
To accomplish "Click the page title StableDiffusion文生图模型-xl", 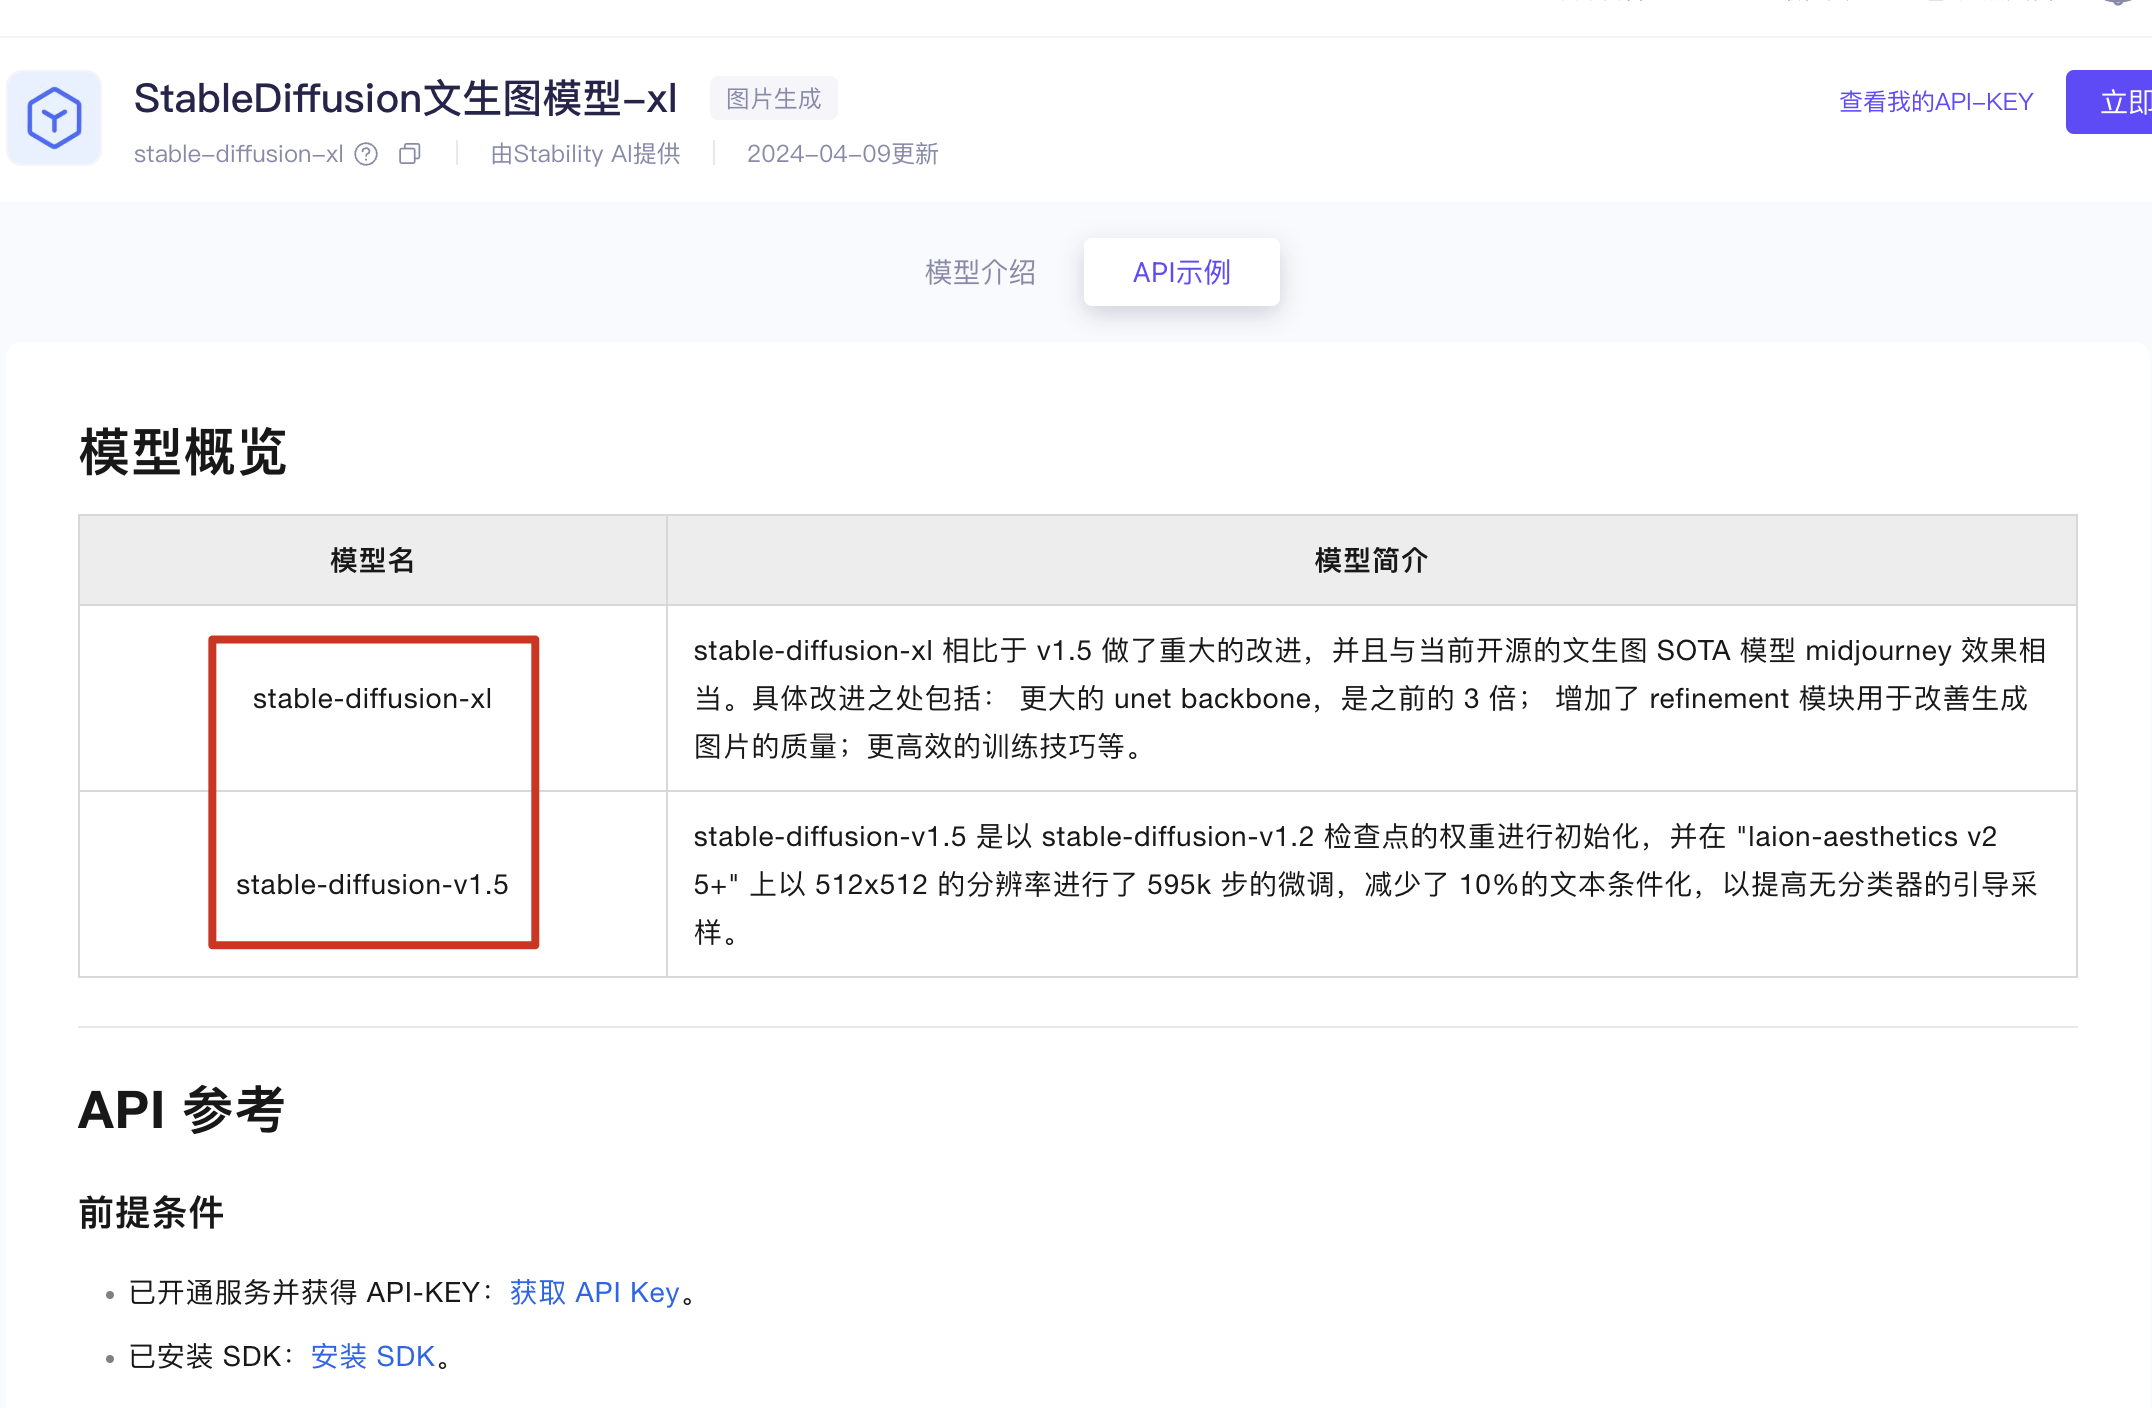I will click(405, 98).
